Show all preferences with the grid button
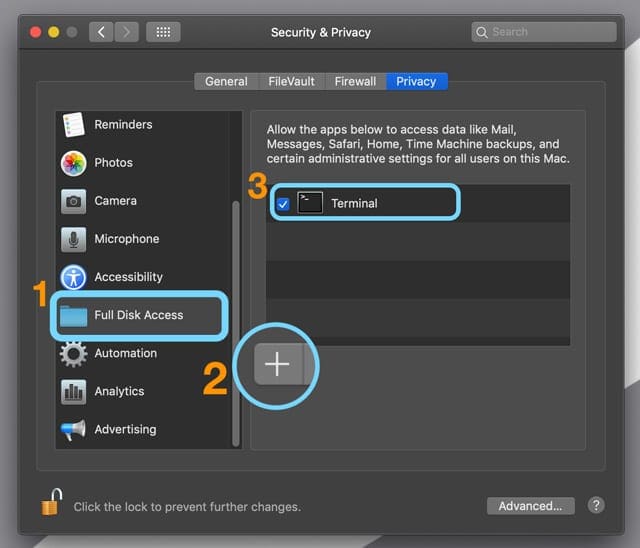The width and height of the screenshot is (640, 548). (163, 32)
